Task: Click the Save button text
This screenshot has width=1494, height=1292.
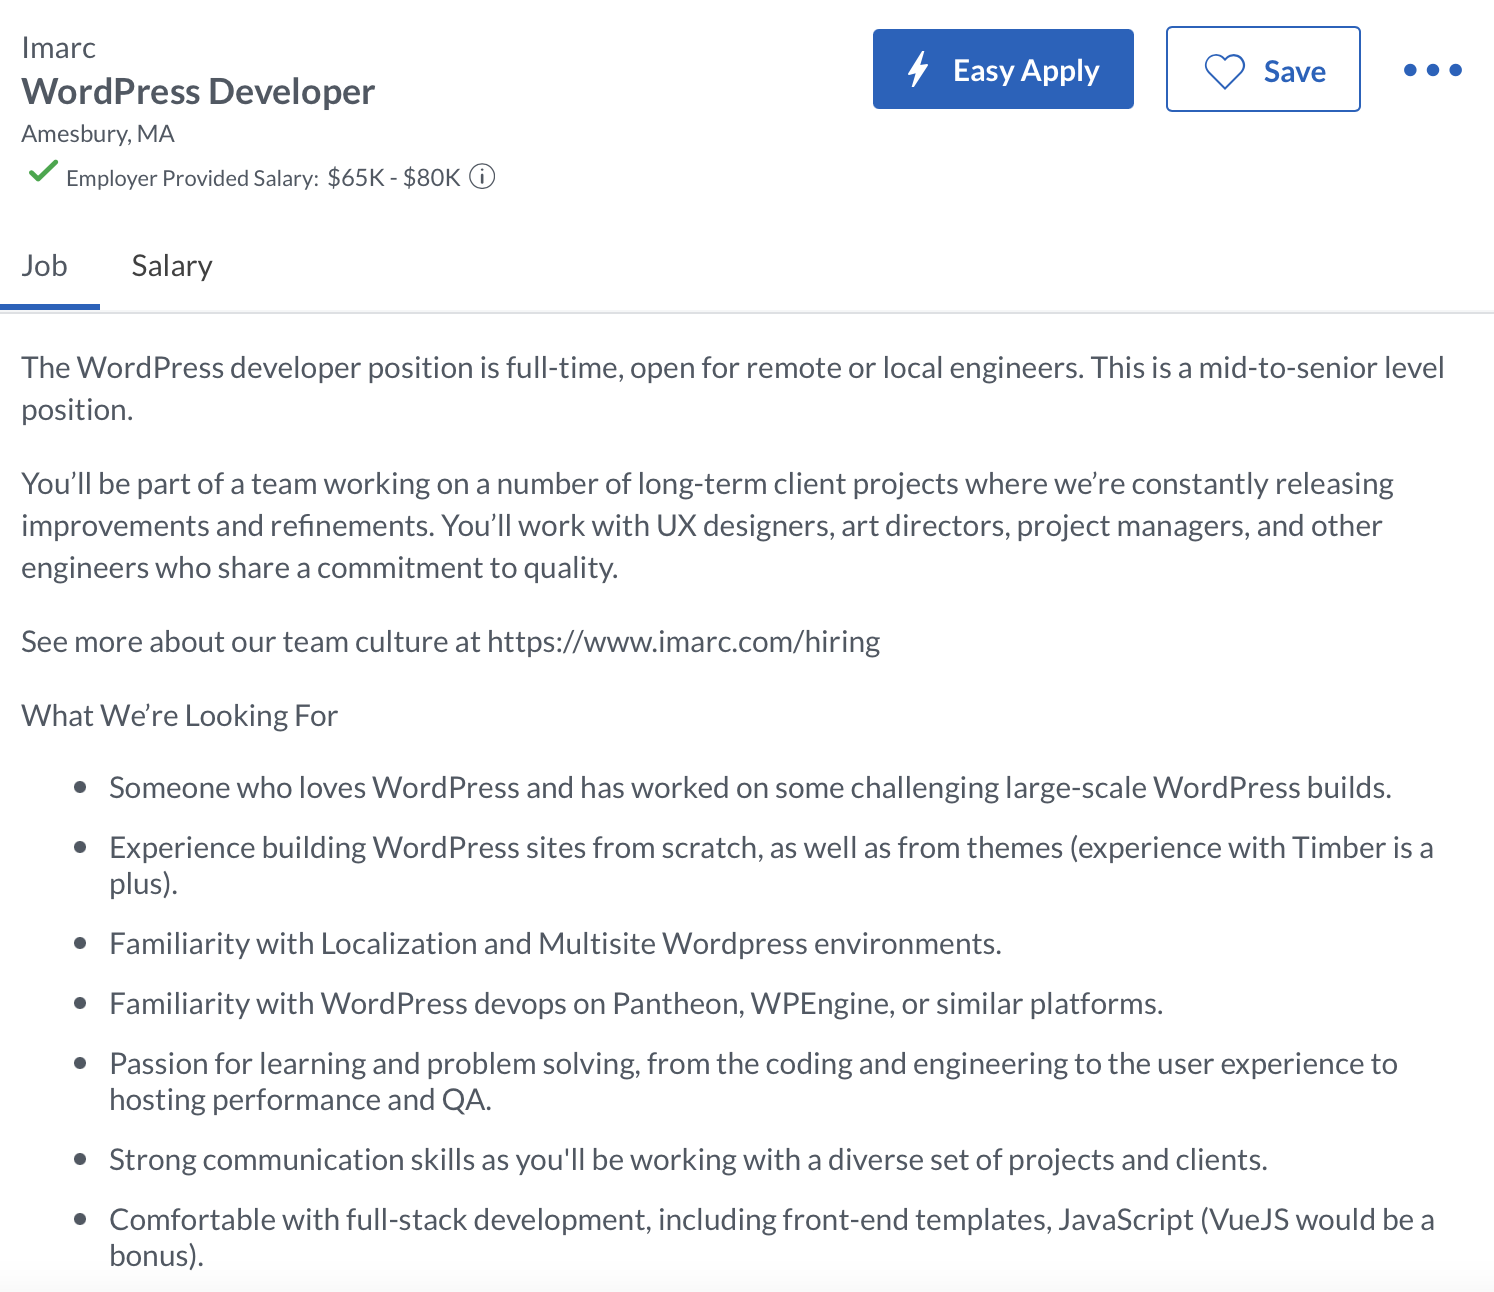Action: tap(1295, 72)
